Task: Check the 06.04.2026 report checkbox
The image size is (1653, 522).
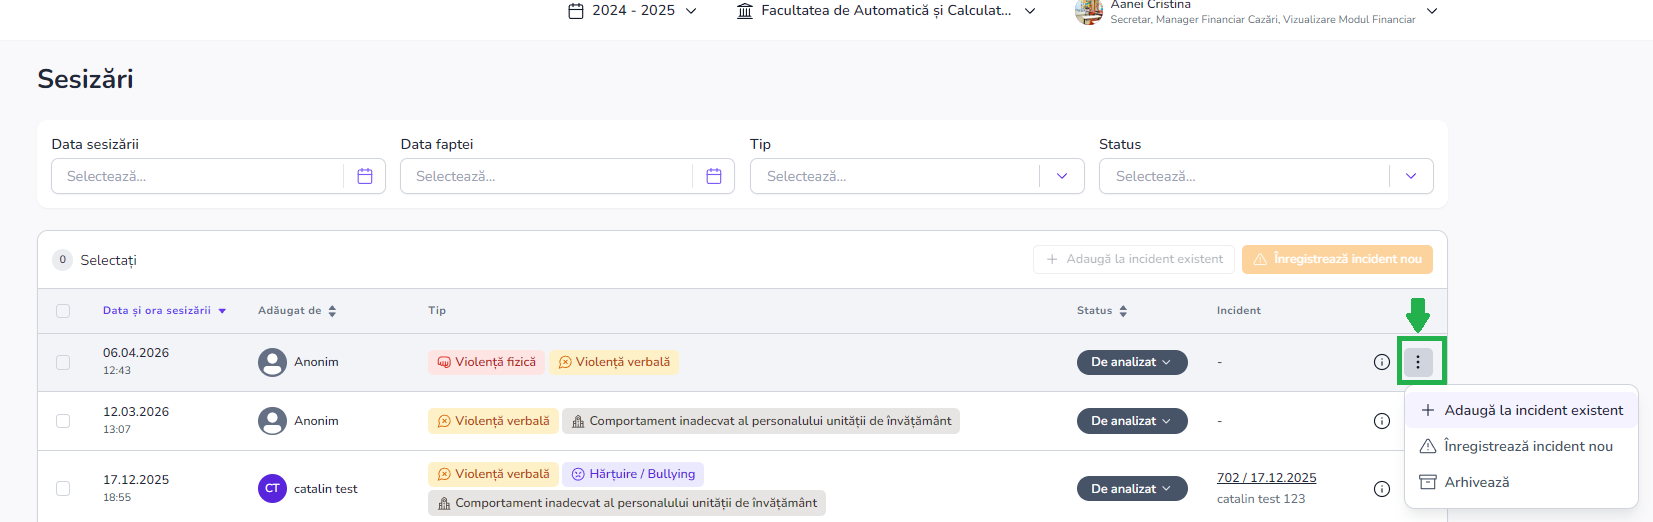Action: pos(63,362)
